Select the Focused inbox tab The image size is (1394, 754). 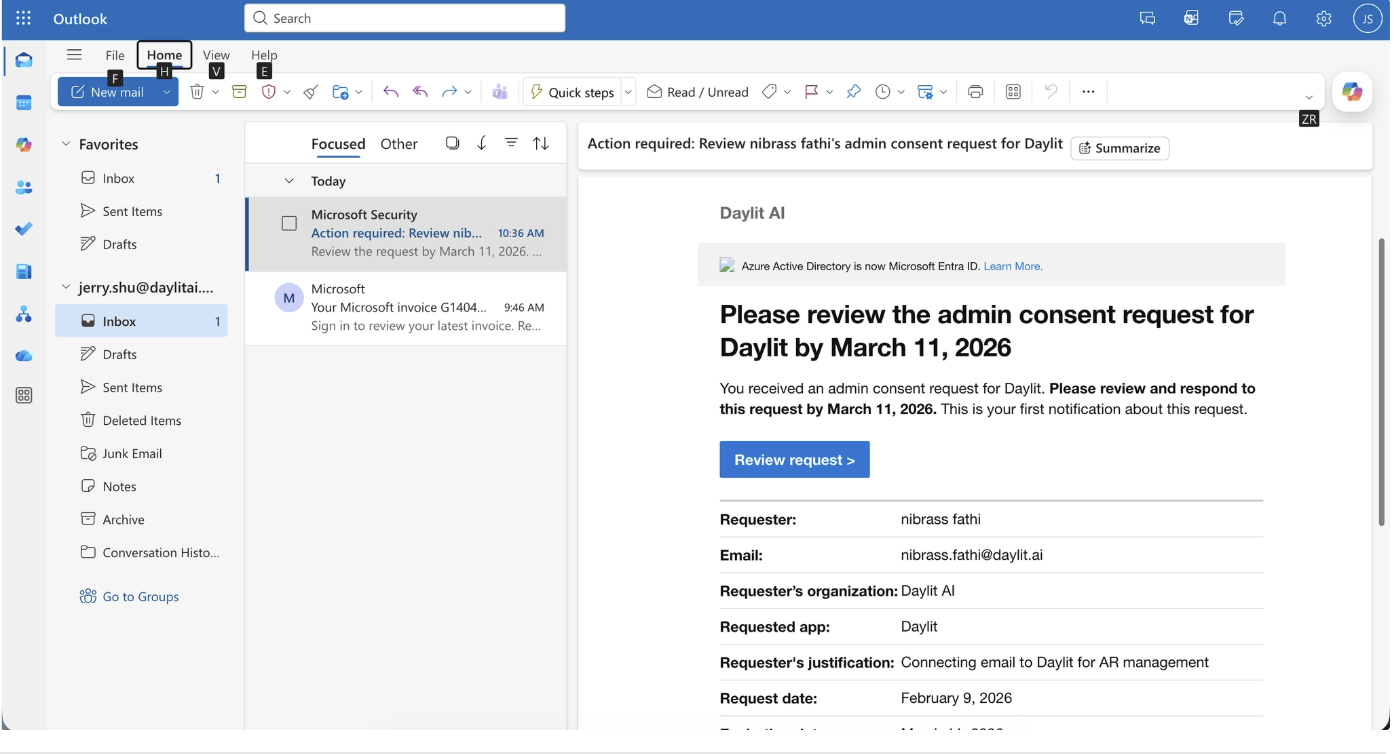338,144
